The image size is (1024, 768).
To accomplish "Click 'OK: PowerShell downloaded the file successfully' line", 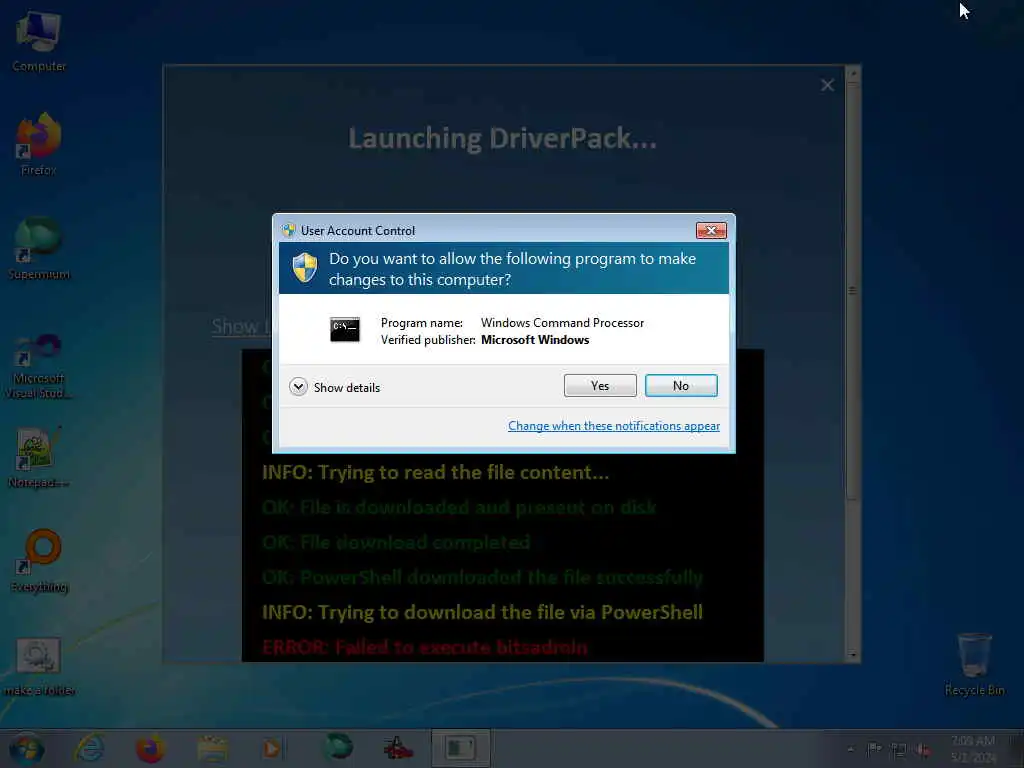I will [x=483, y=577].
